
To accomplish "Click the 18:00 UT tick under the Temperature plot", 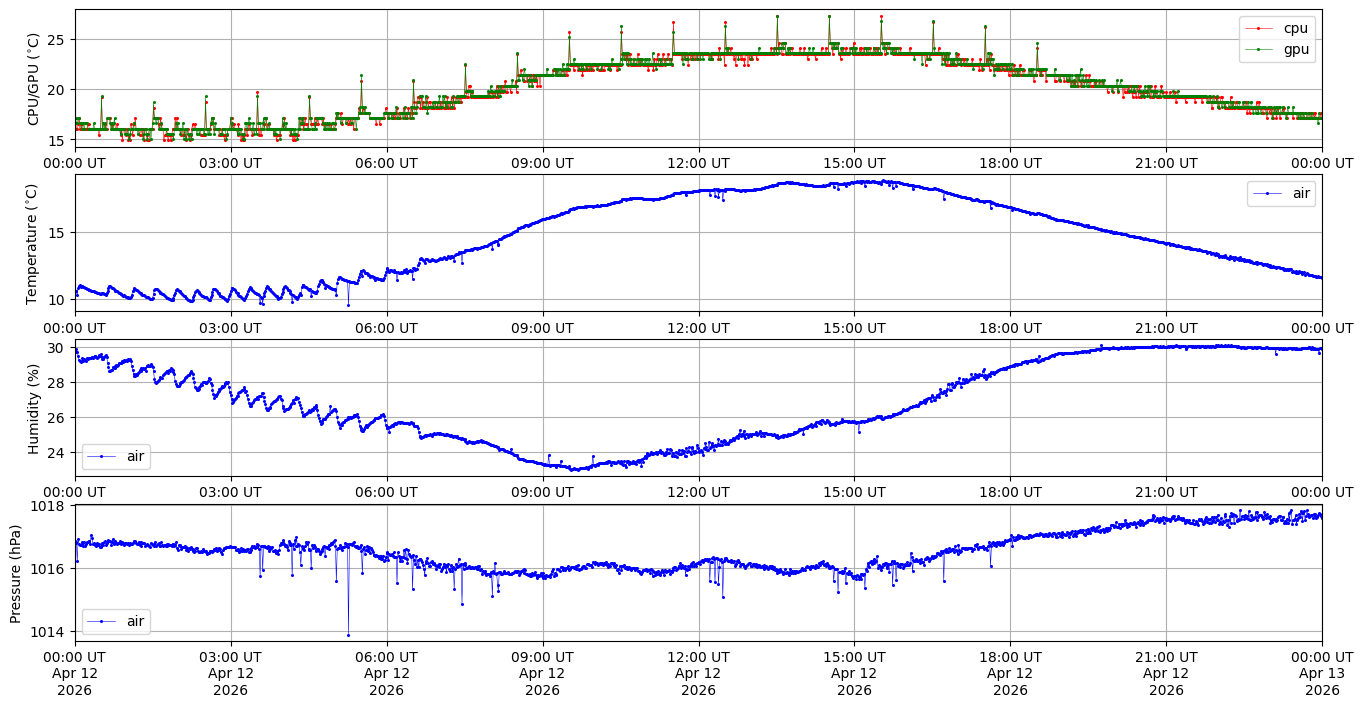I will point(1010,328).
